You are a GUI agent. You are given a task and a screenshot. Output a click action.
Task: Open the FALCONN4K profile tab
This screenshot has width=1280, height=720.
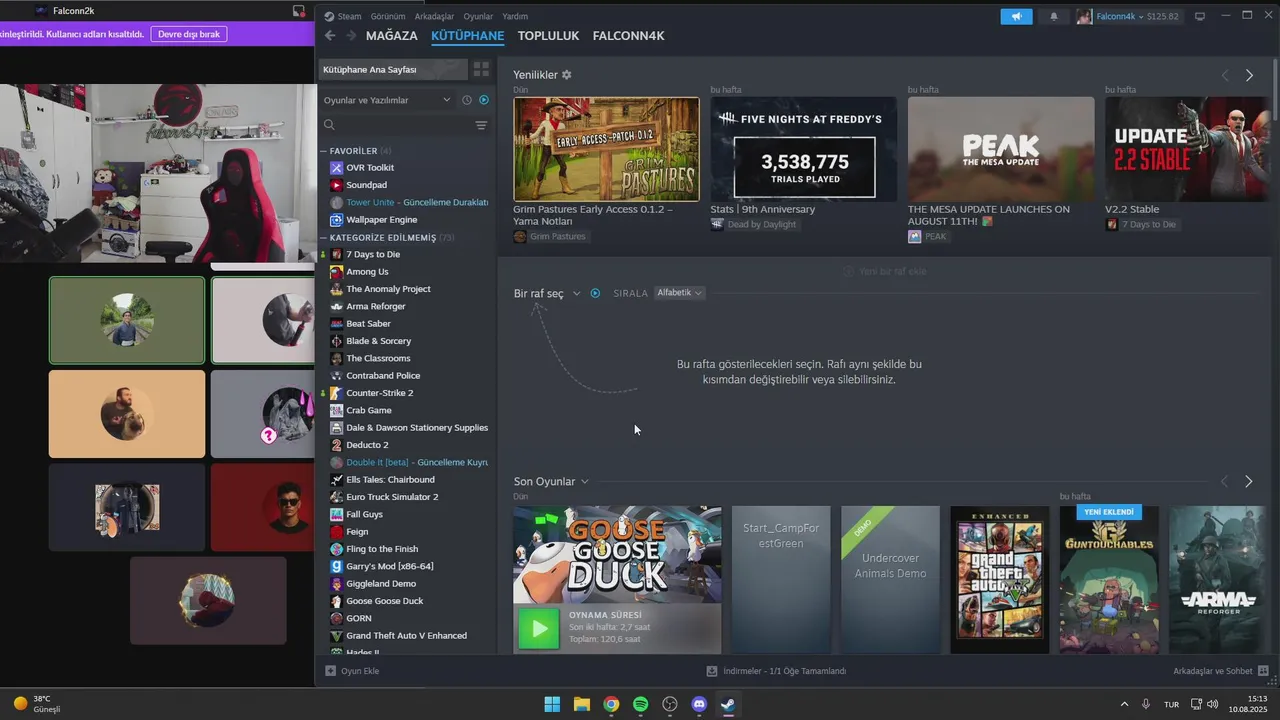(629, 36)
